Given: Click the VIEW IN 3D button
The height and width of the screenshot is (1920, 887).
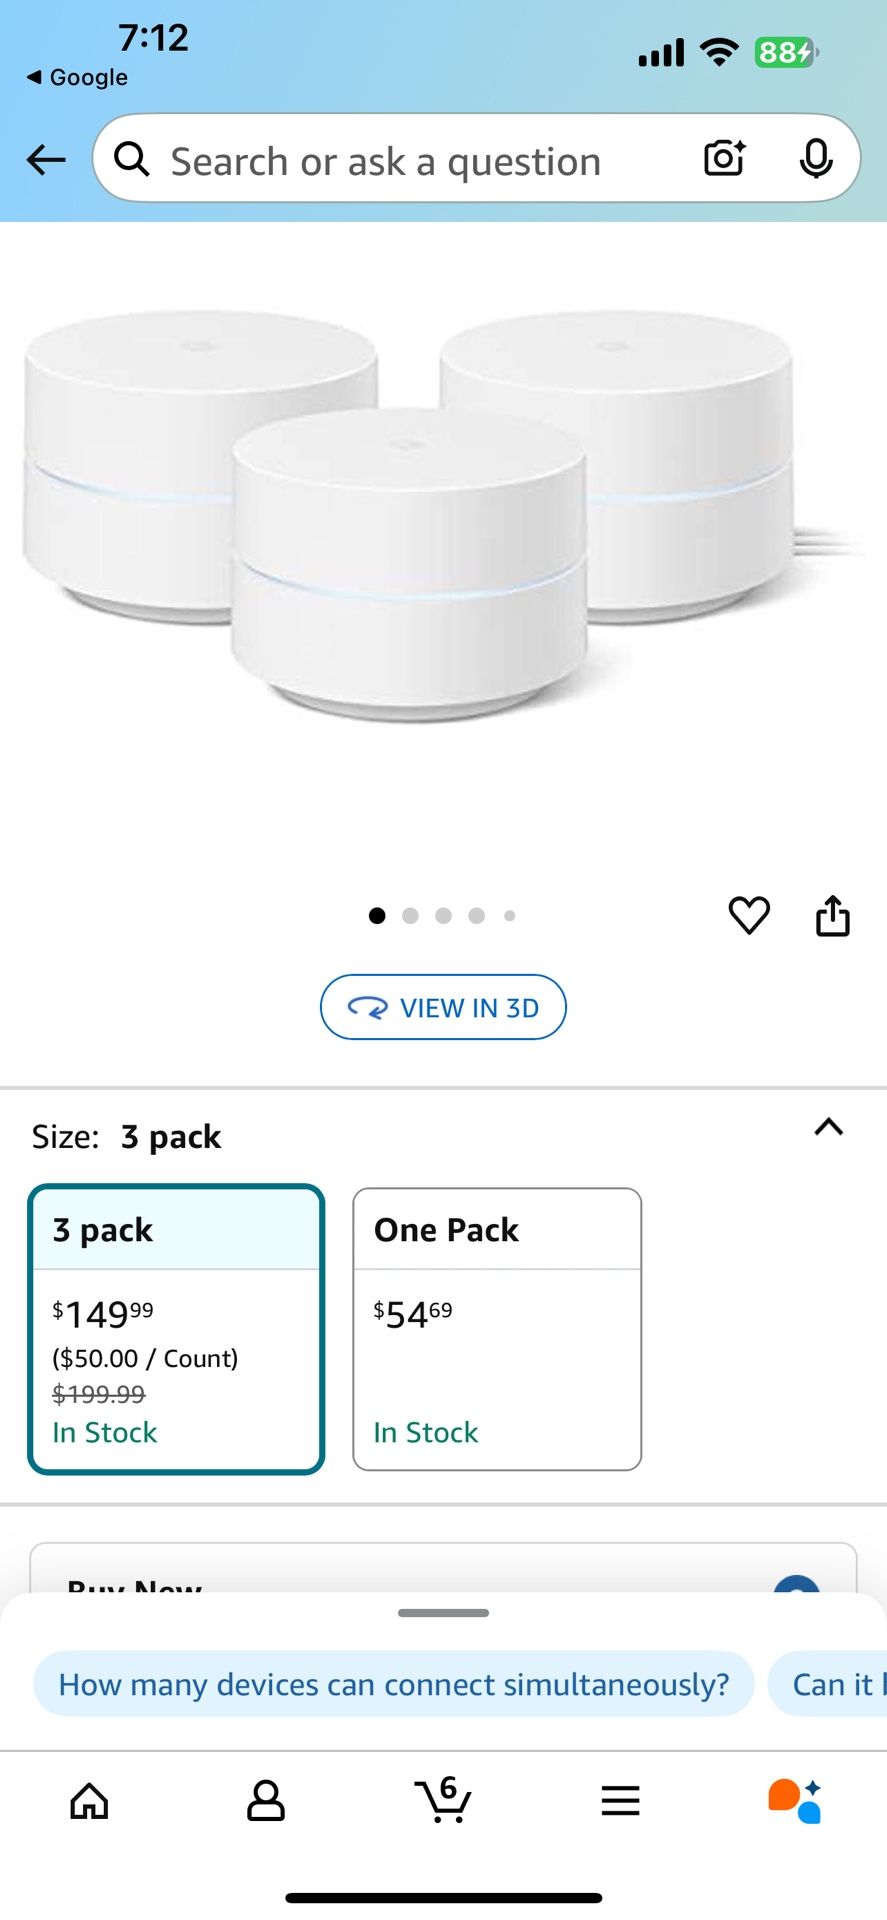Looking at the screenshot, I should tap(443, 1007).
